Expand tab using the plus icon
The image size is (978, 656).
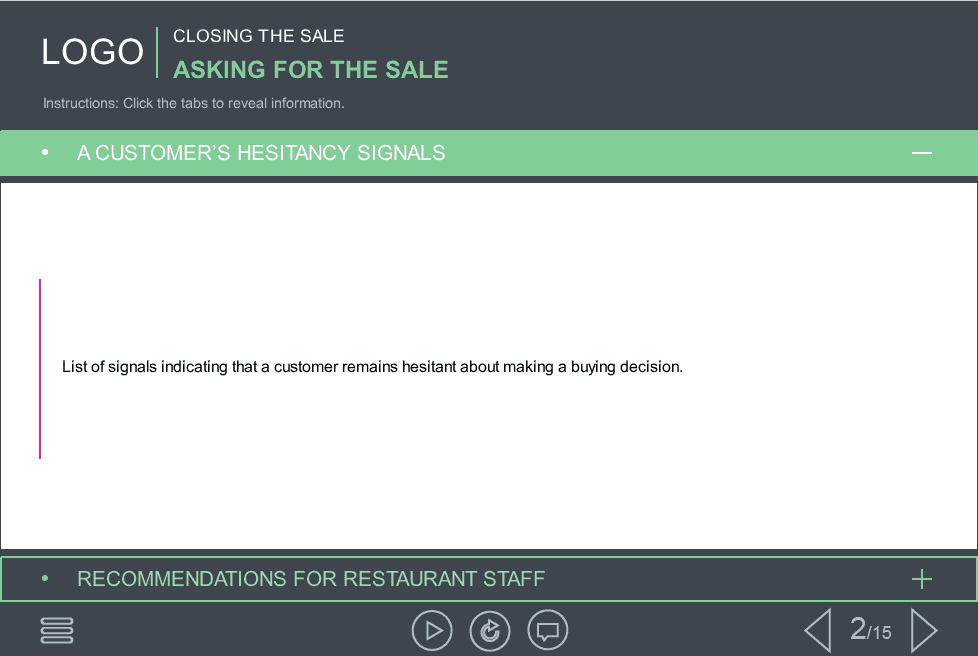coord(921,579)
